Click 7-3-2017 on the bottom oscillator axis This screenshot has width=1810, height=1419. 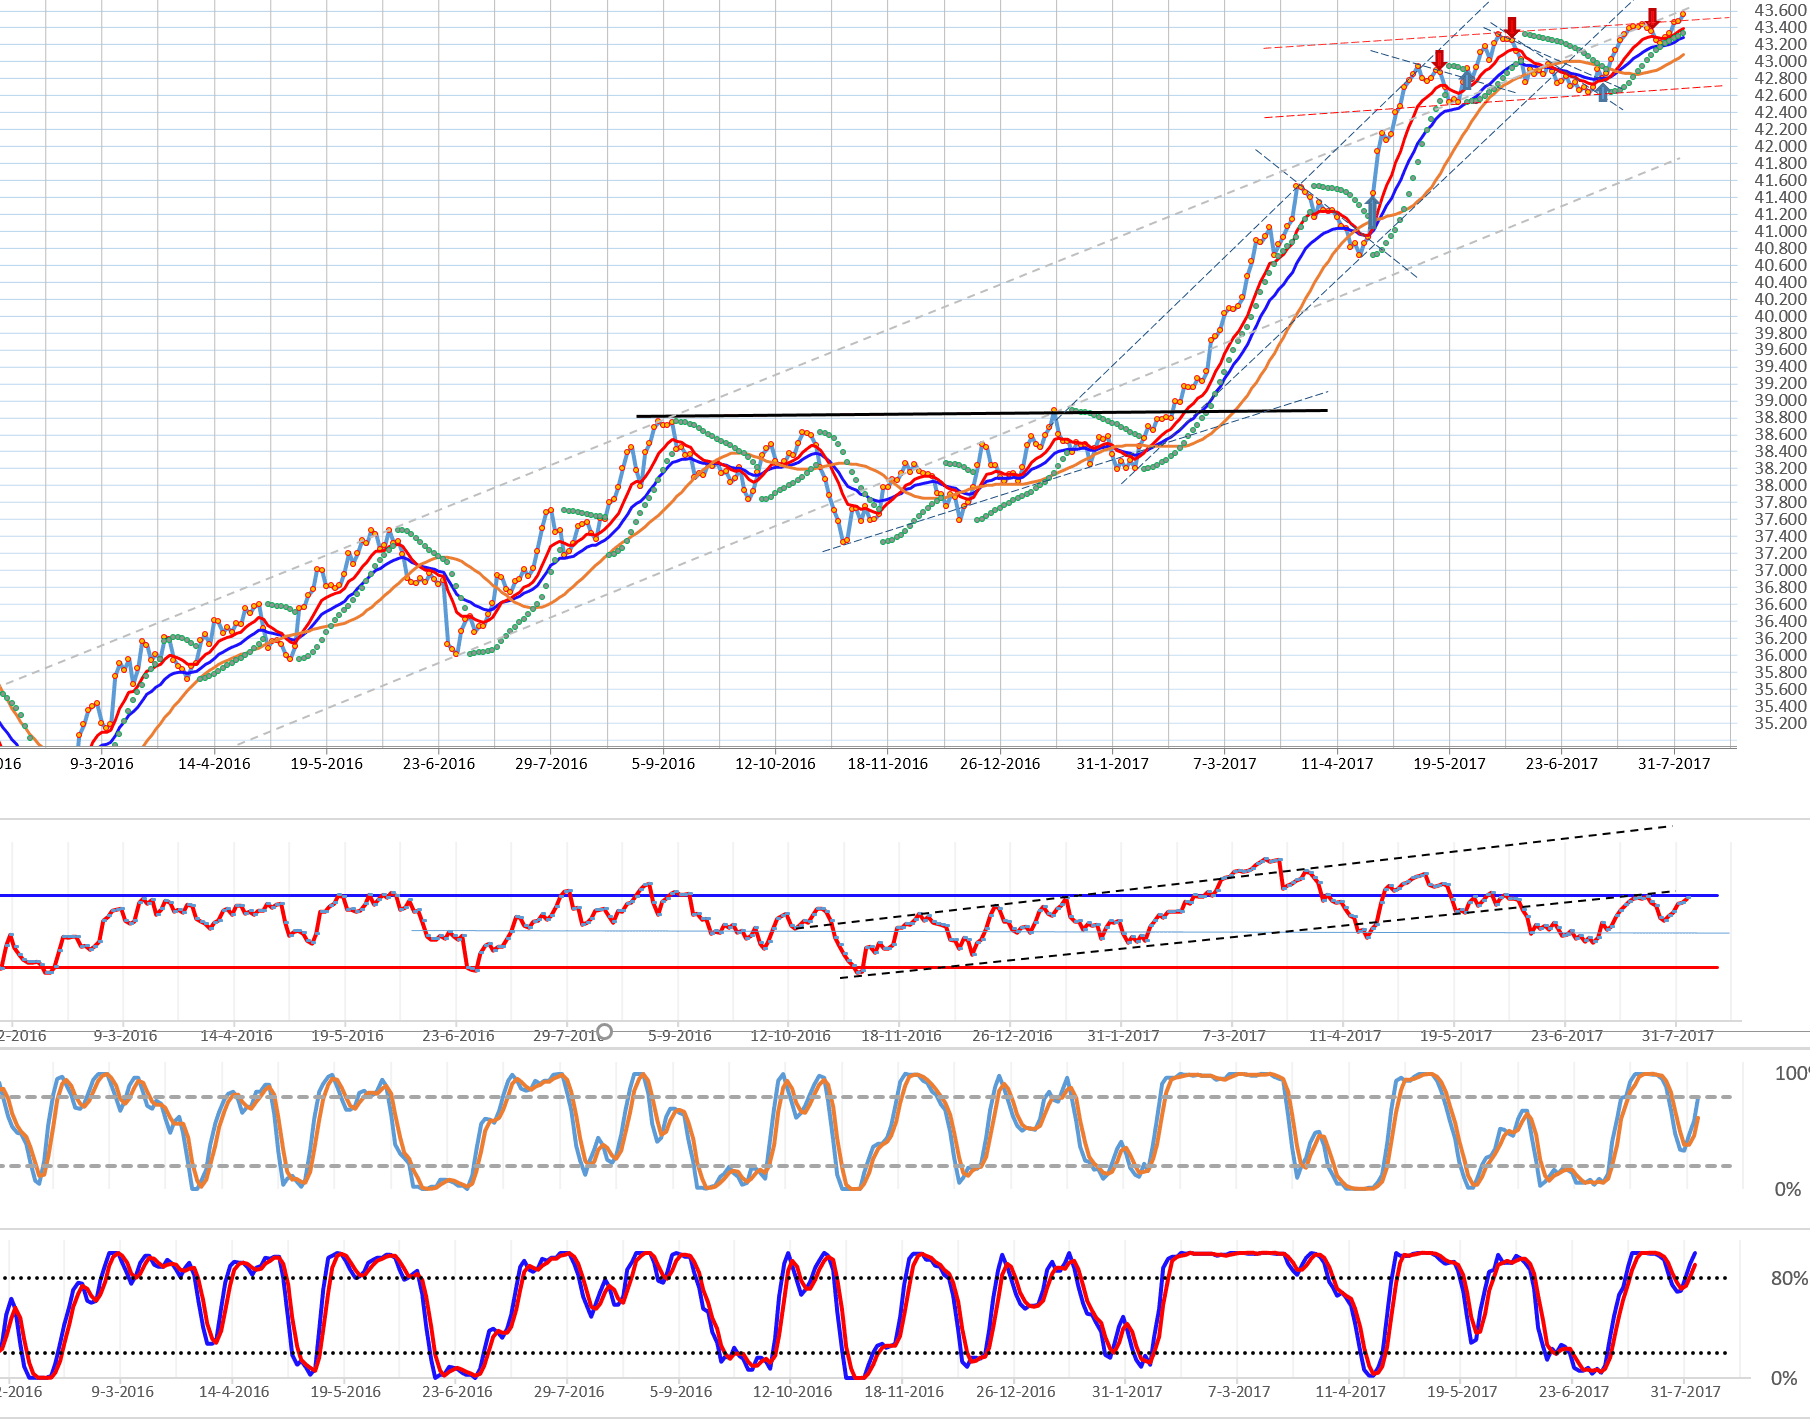point(1239,1392)
